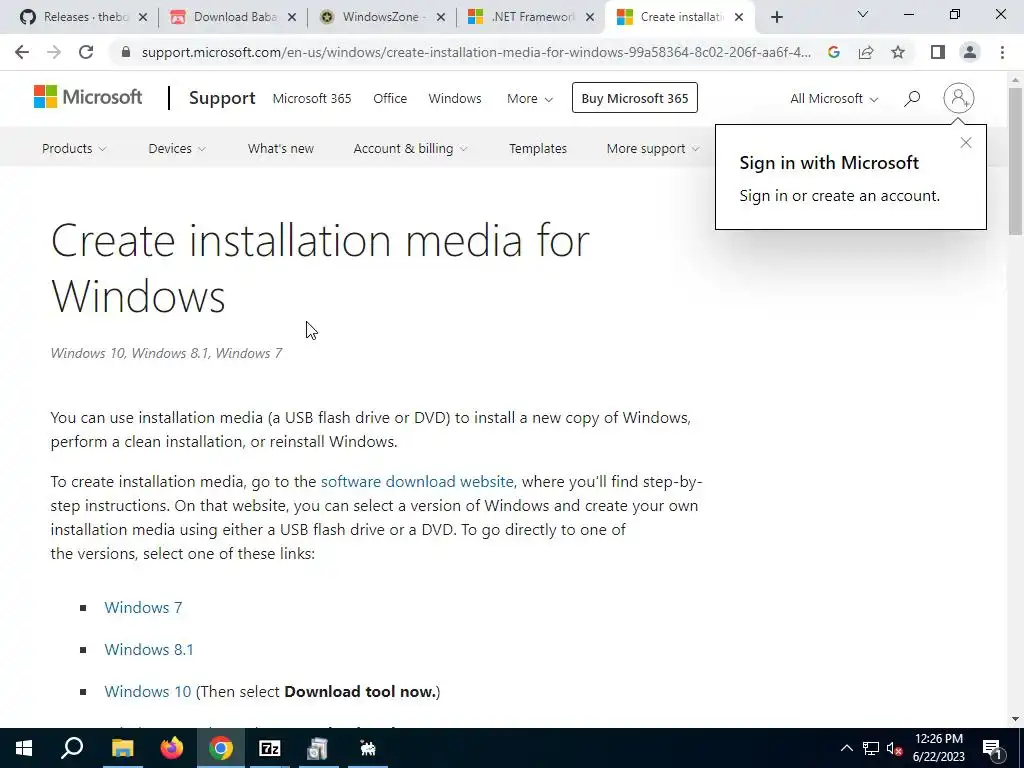
Task: Open the Windows 8.1 link
Action: 149,649
